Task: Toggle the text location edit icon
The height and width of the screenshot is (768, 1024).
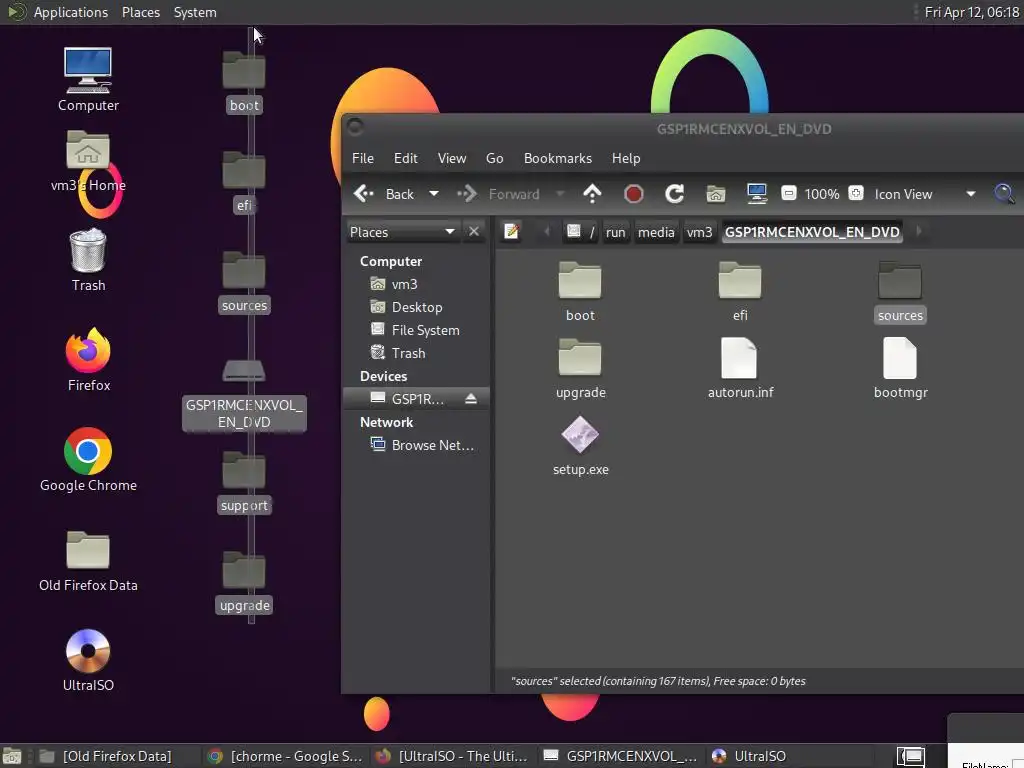Action: tap(511, 231)
